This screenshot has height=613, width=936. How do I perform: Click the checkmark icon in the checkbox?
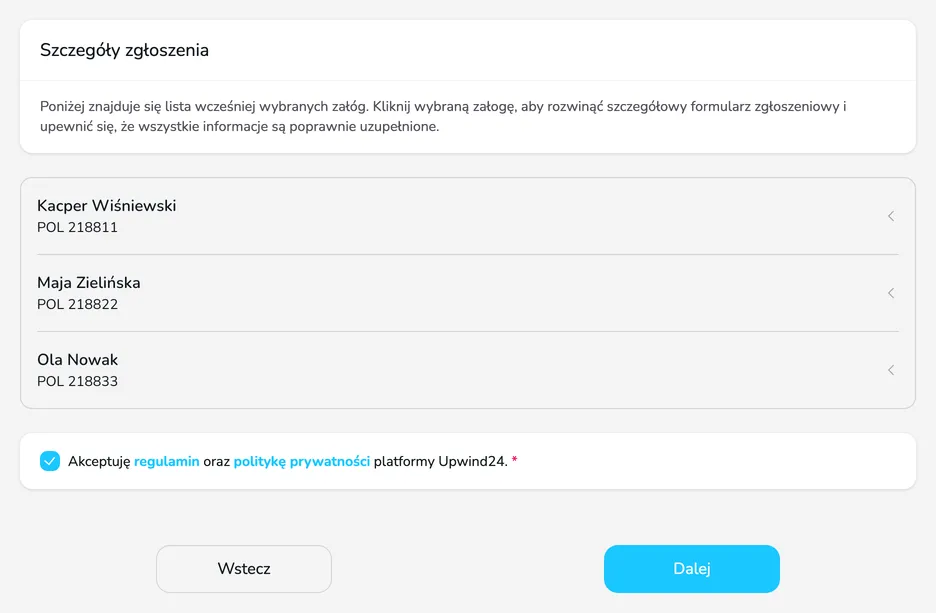tap(50, 461)
